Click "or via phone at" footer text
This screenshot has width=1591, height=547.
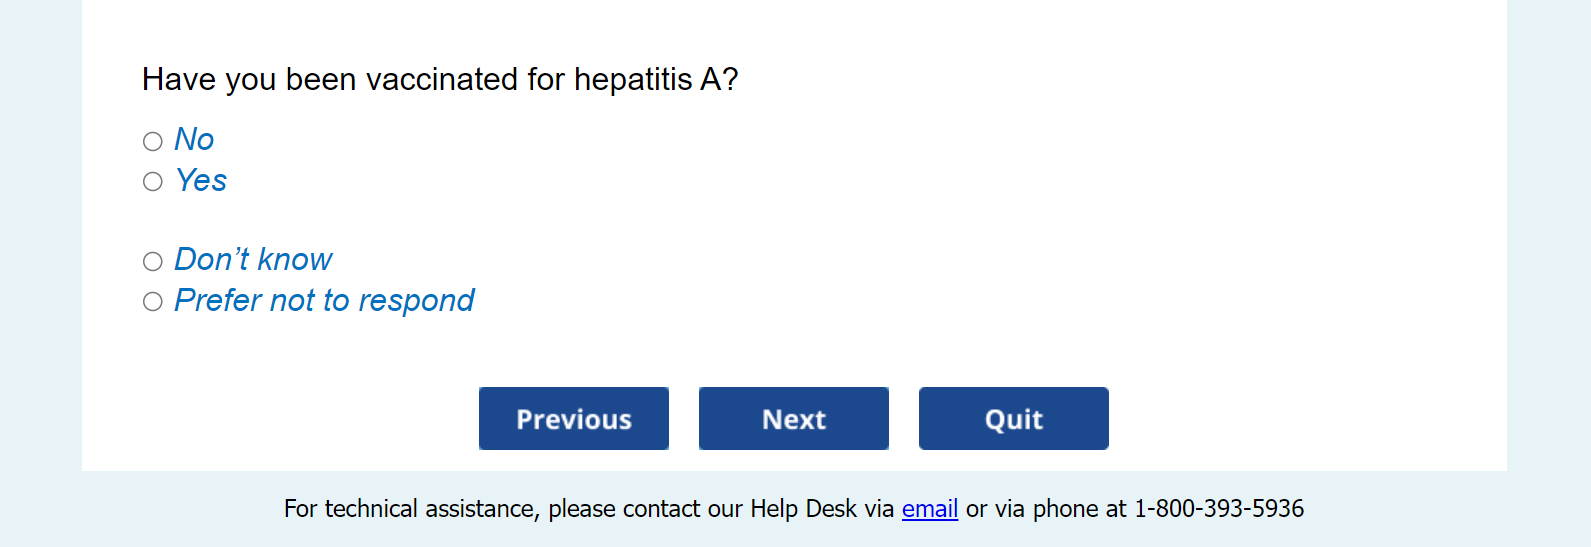(1046, 509)
